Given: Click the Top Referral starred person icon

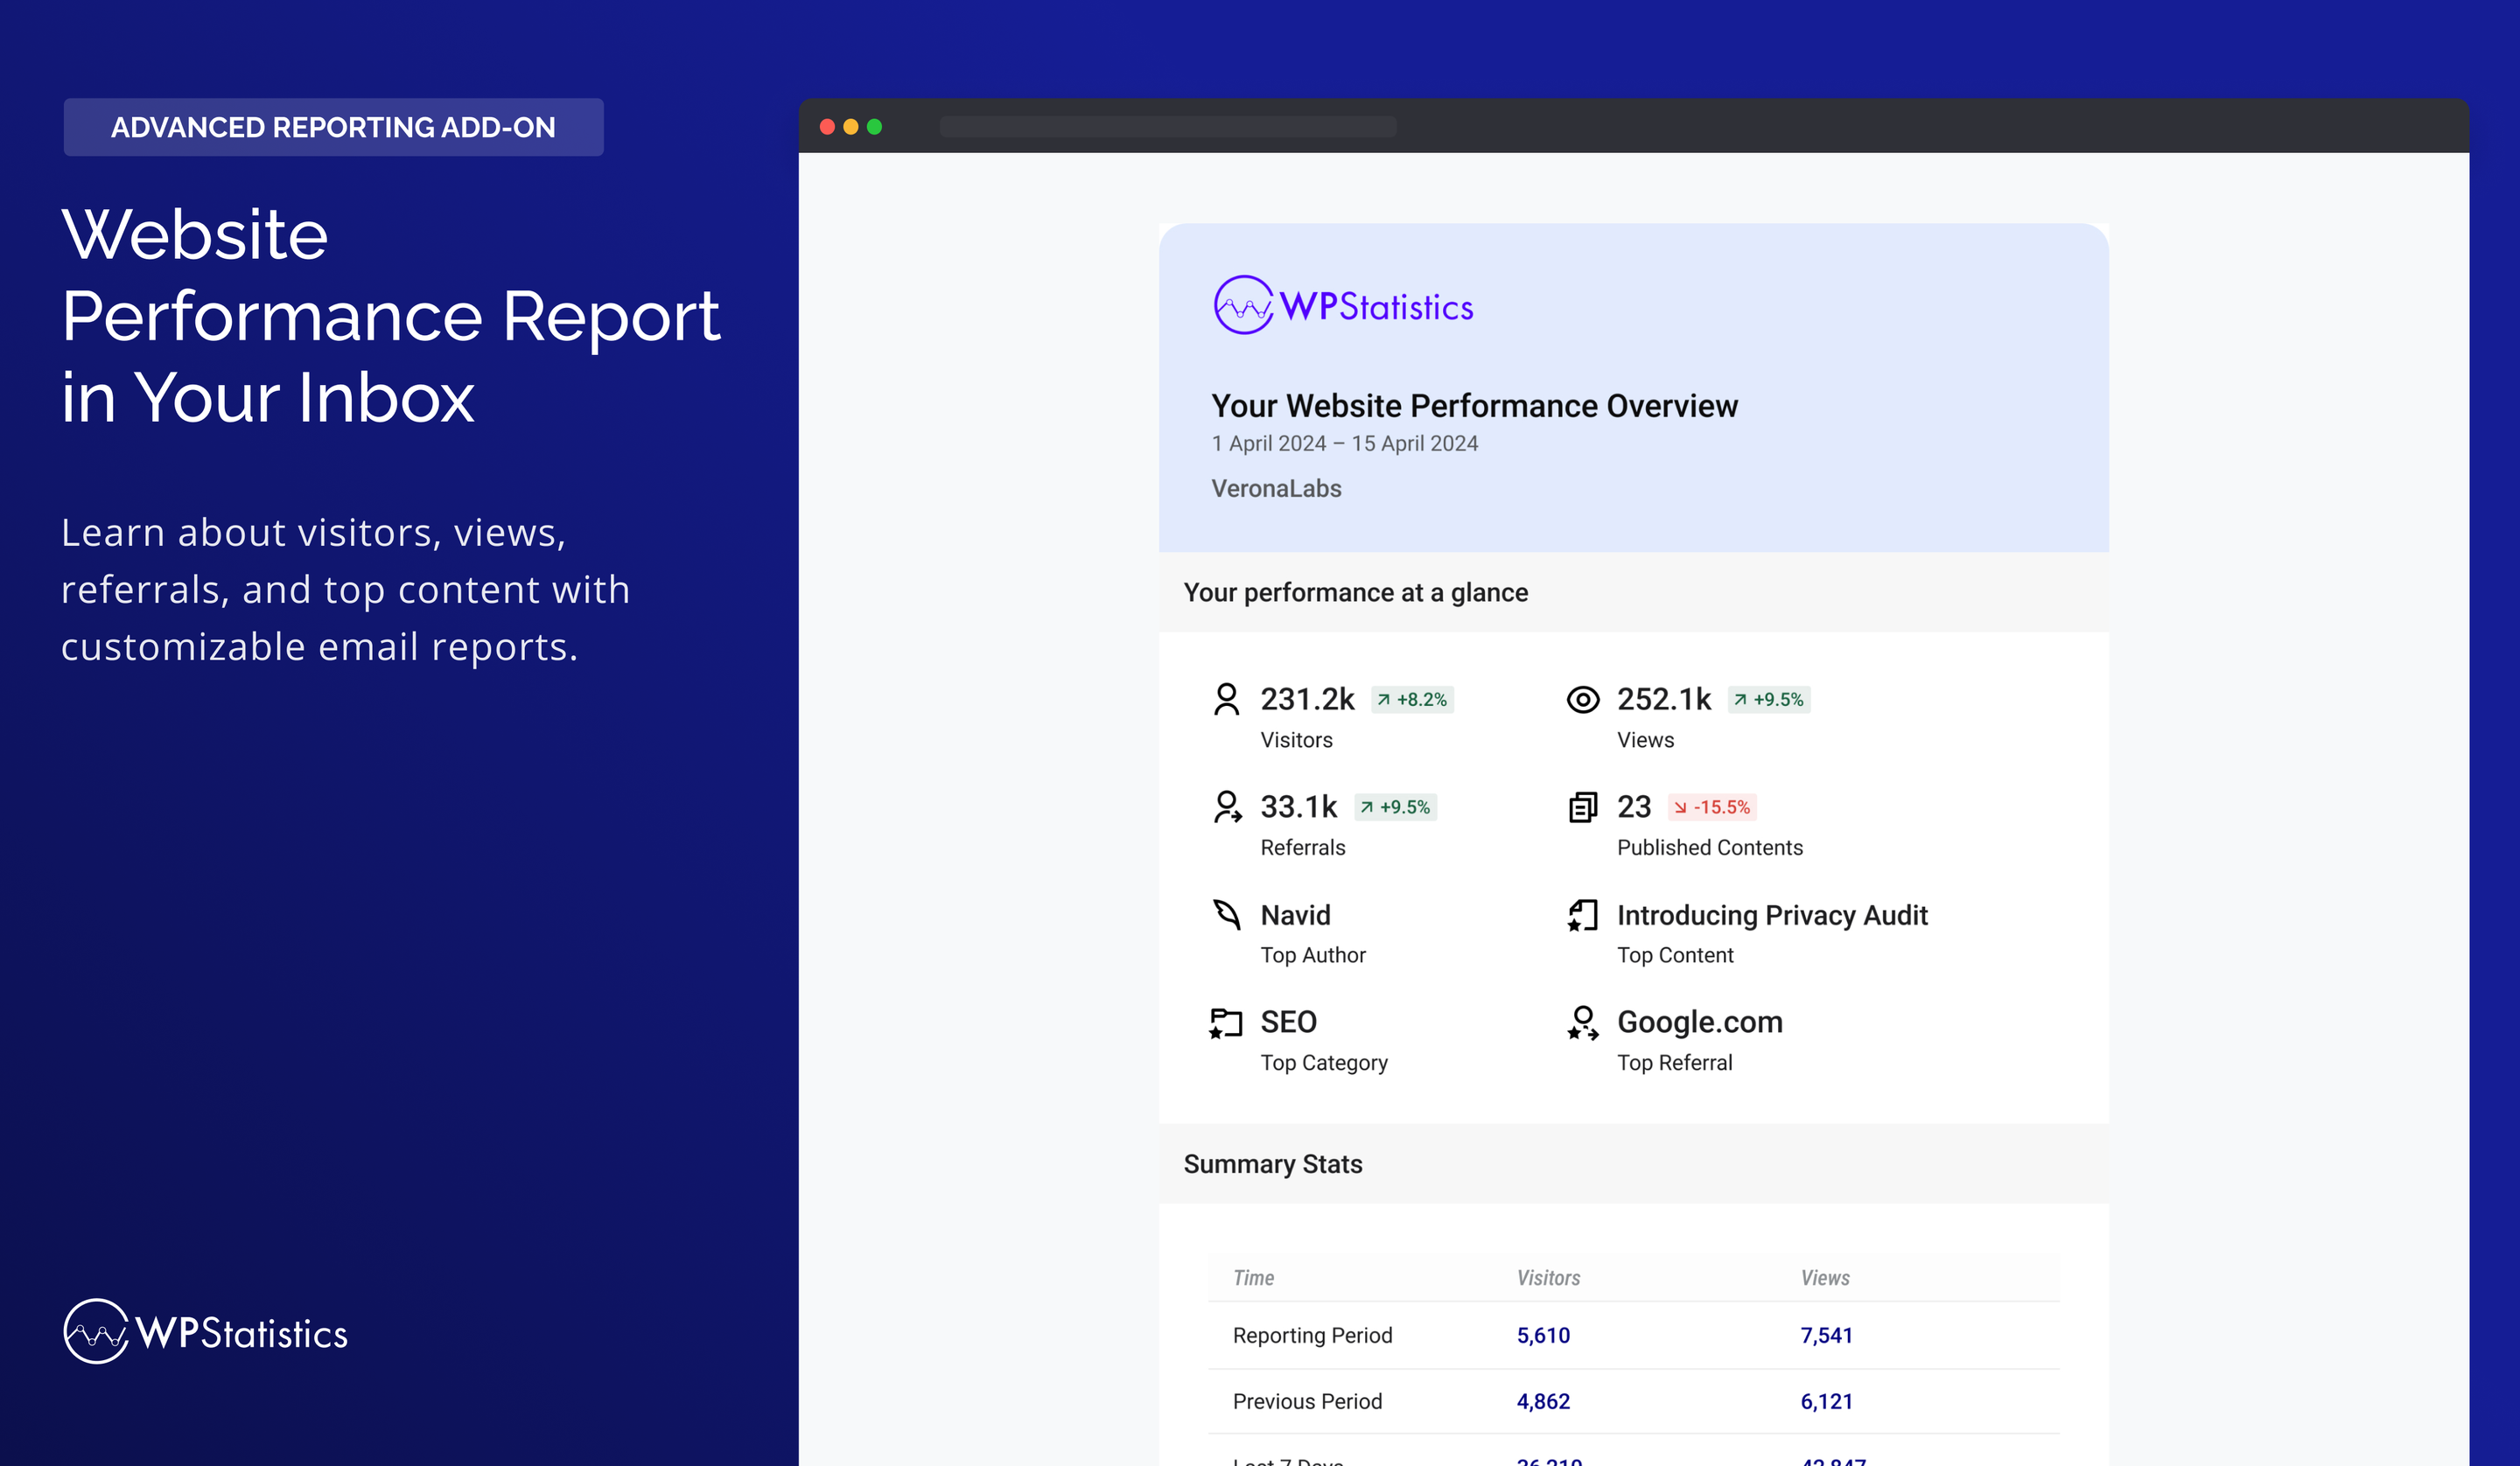Looking at the screenshot, I should [1583, 1022].
